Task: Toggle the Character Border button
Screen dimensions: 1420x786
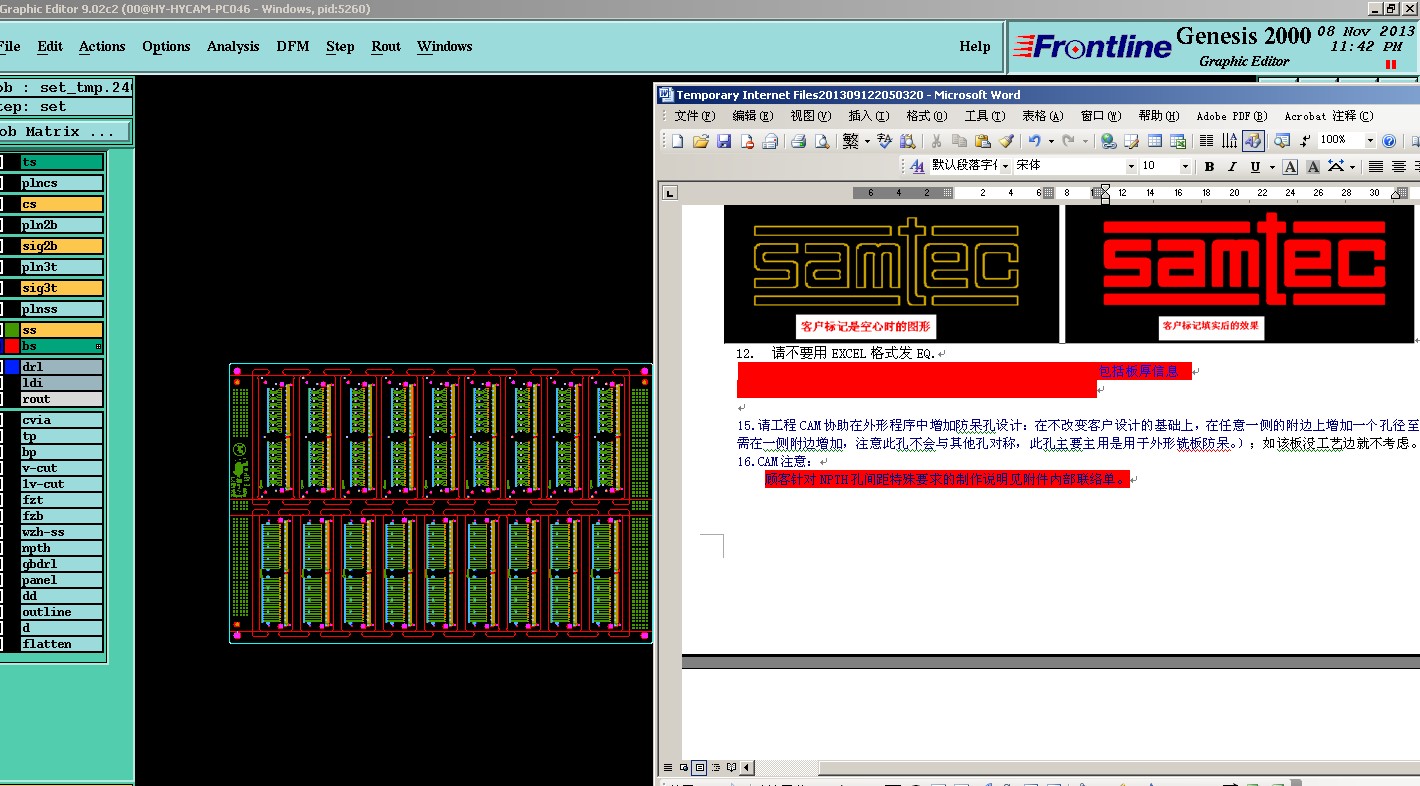Action: (1290, 166)
